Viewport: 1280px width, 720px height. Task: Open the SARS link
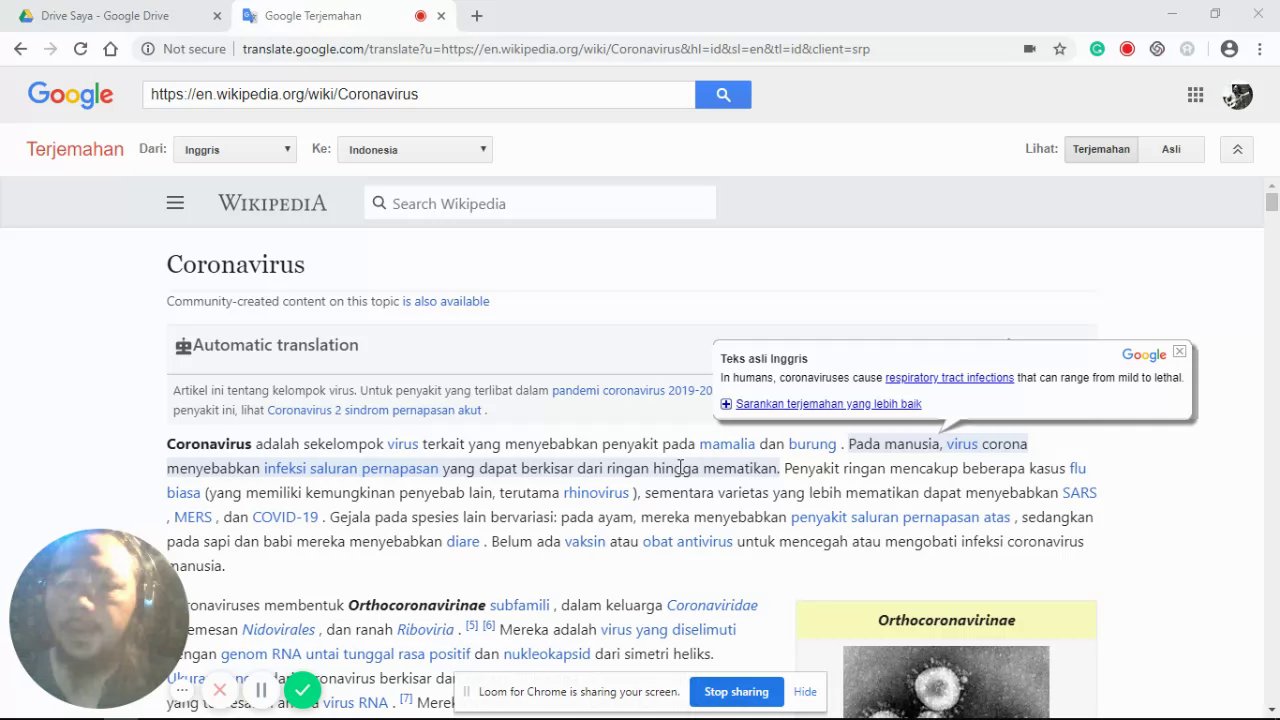point(1079,492)
